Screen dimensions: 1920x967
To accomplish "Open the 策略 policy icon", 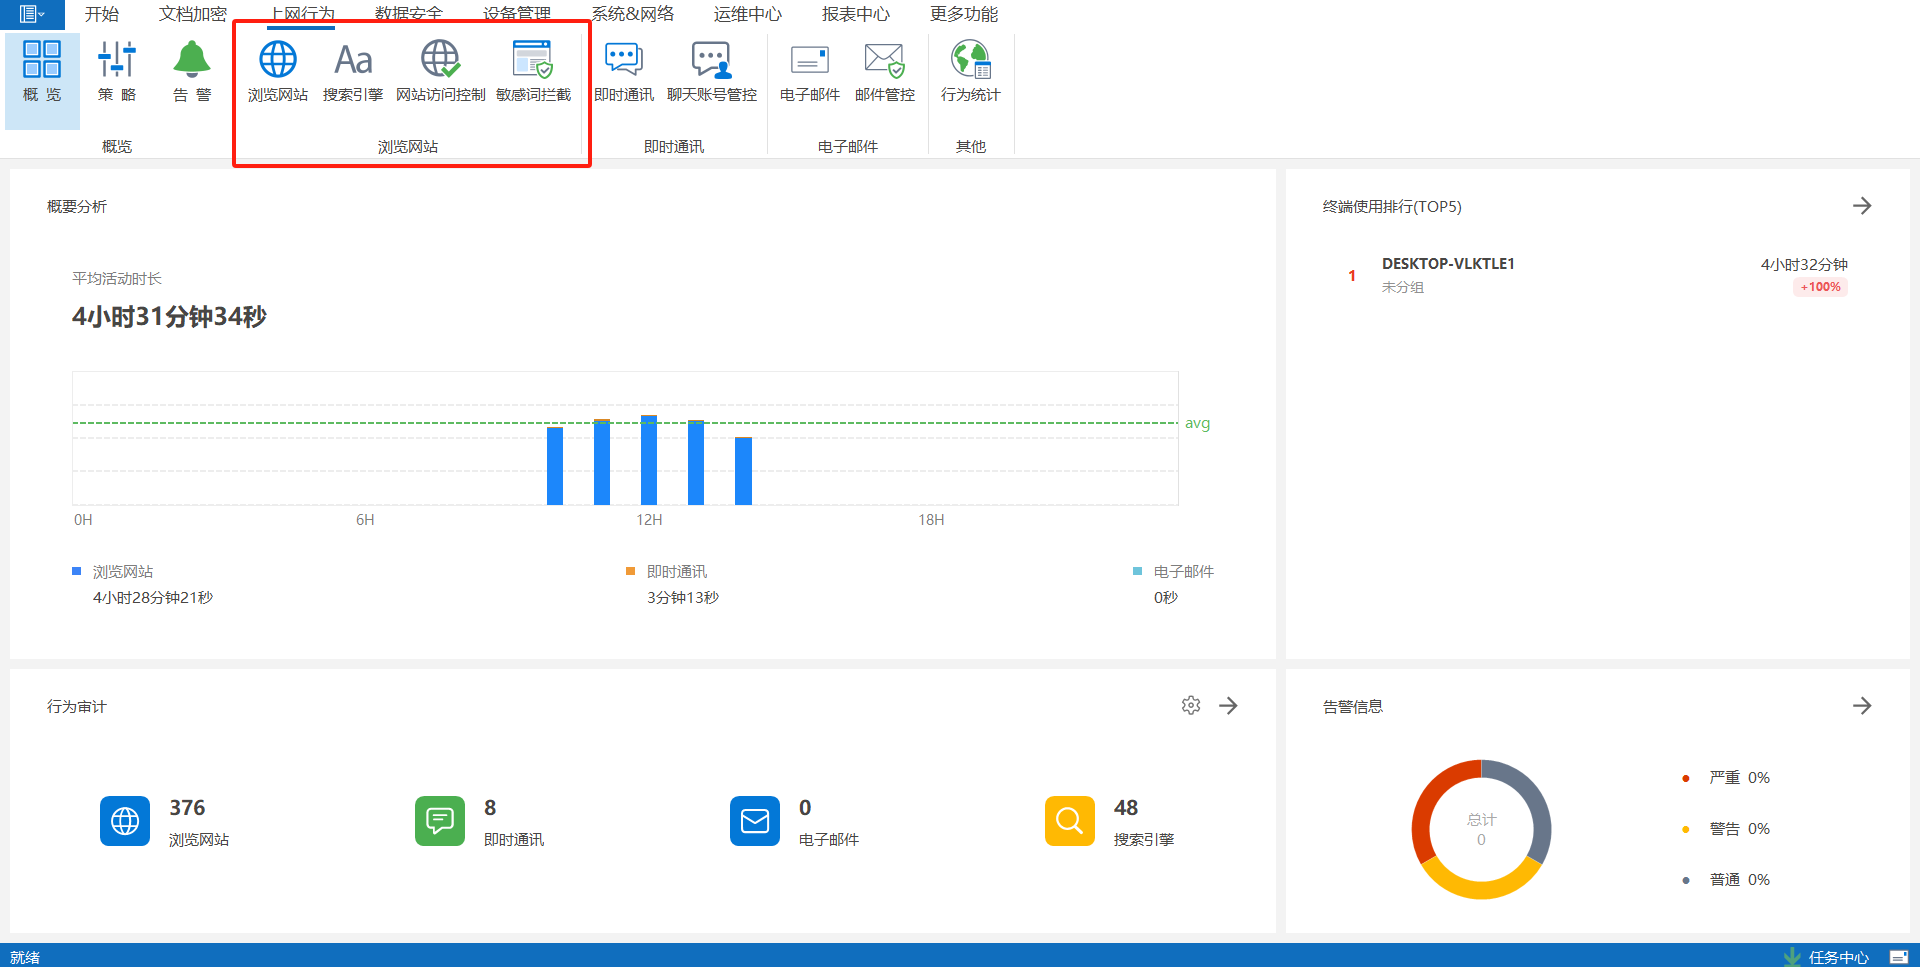I will click(117, 72).
